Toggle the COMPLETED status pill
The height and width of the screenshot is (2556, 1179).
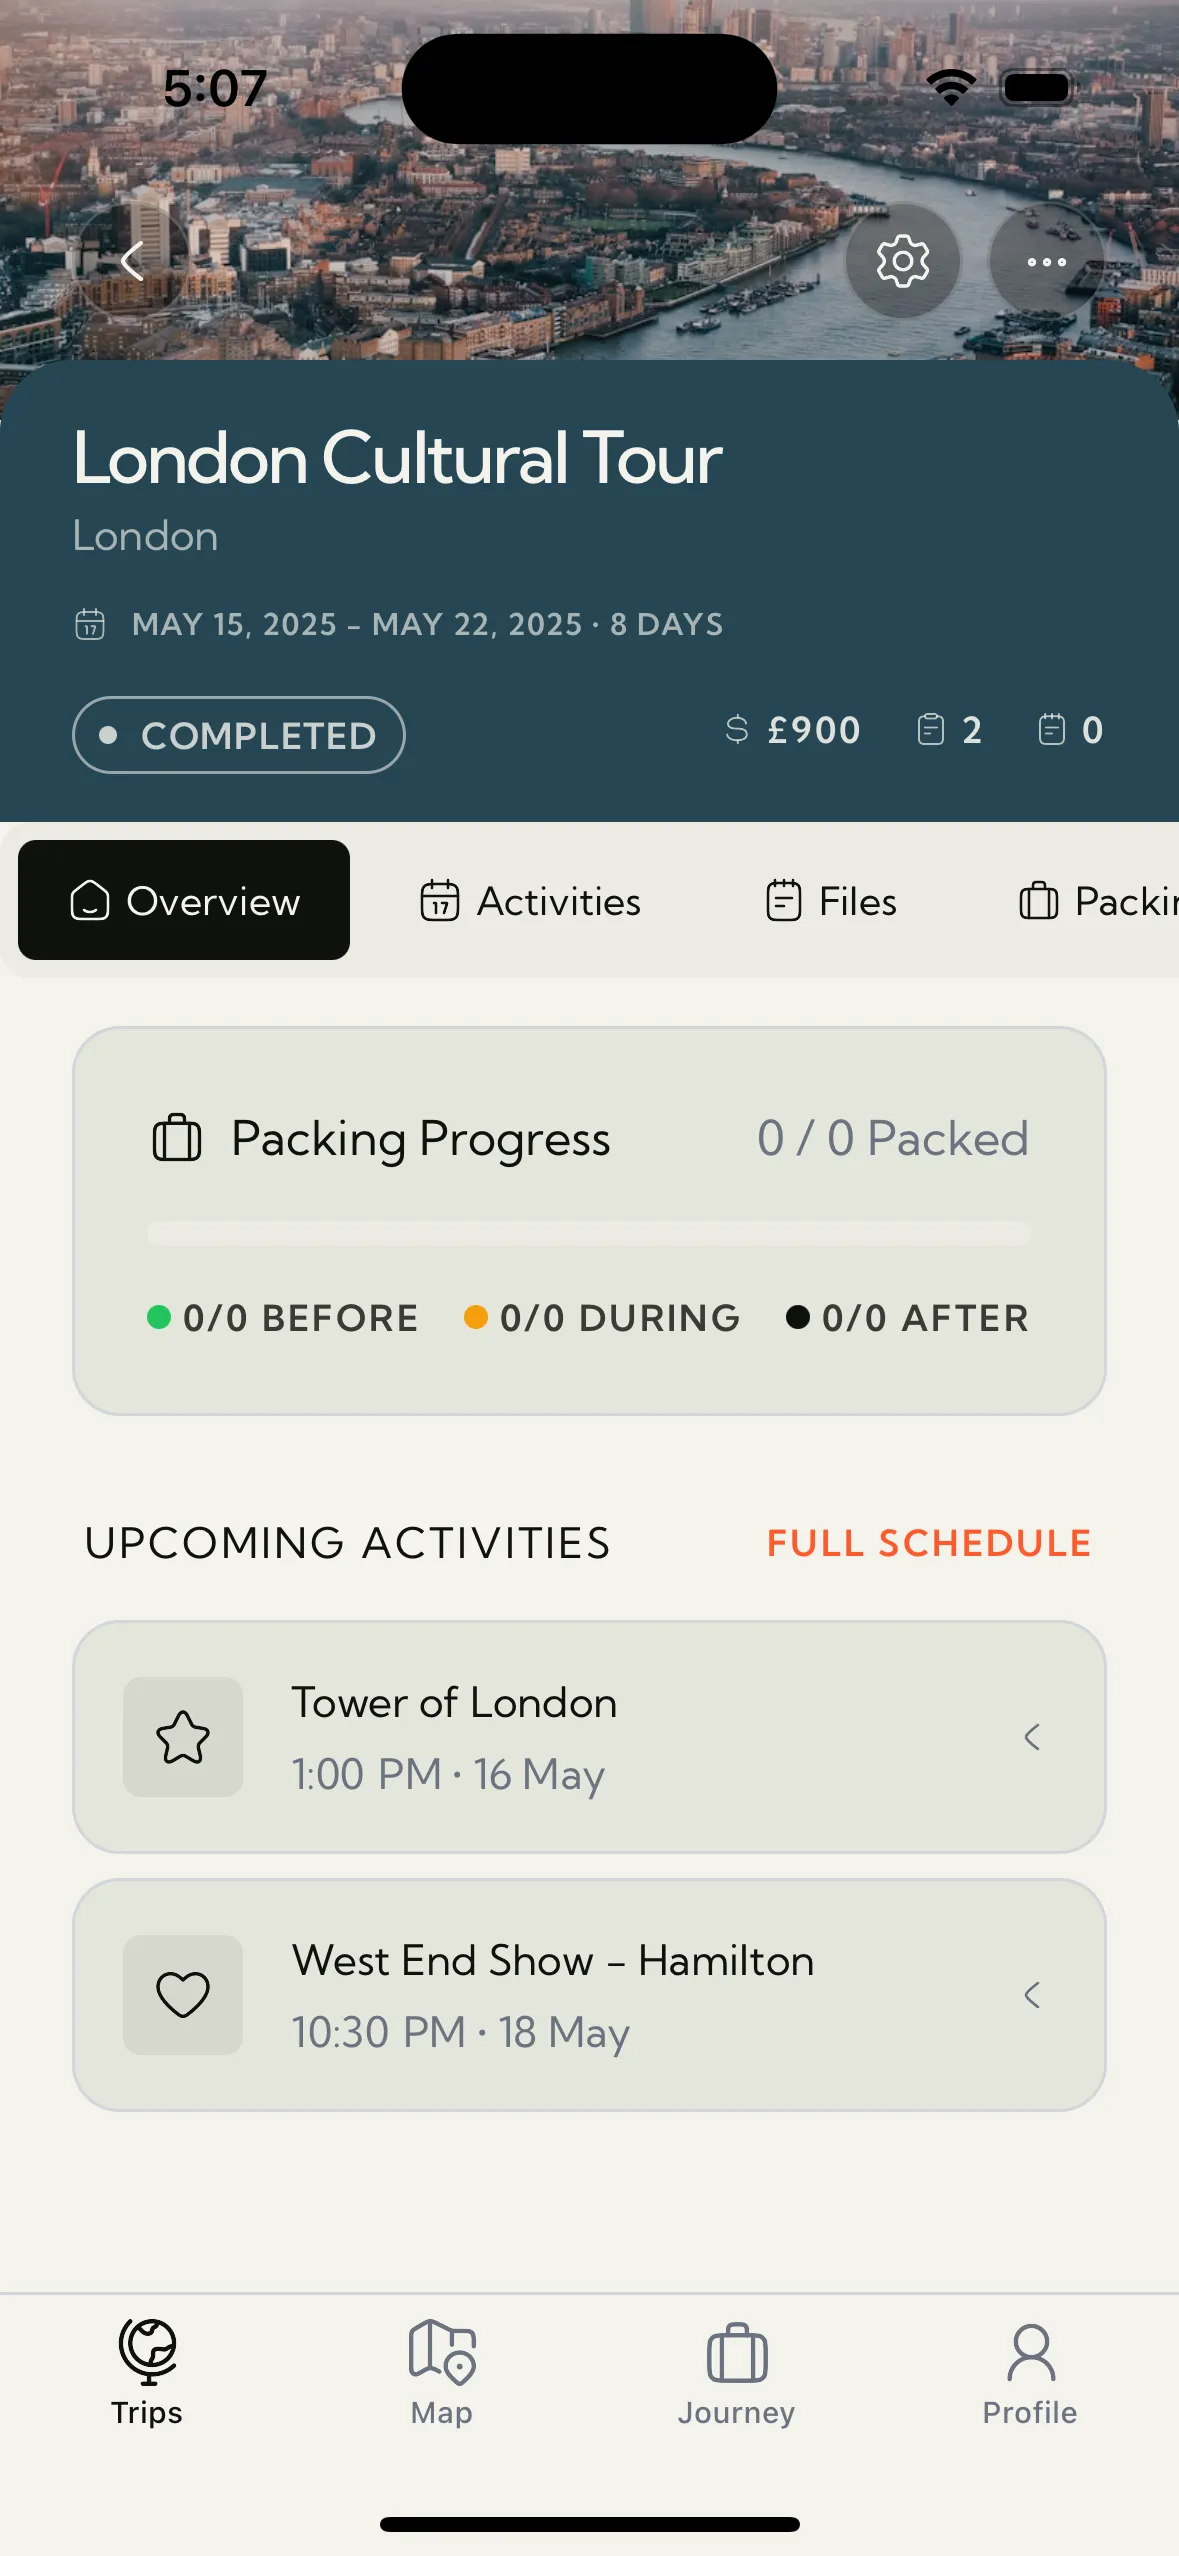point(239,735)
